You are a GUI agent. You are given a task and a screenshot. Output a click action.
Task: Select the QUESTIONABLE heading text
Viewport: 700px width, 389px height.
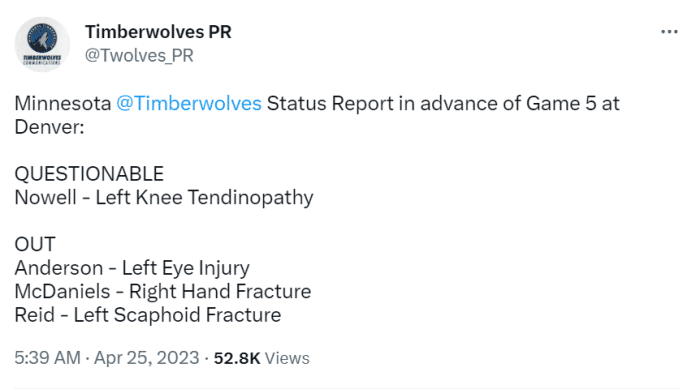pyautogui.click(x=89, y=174)
